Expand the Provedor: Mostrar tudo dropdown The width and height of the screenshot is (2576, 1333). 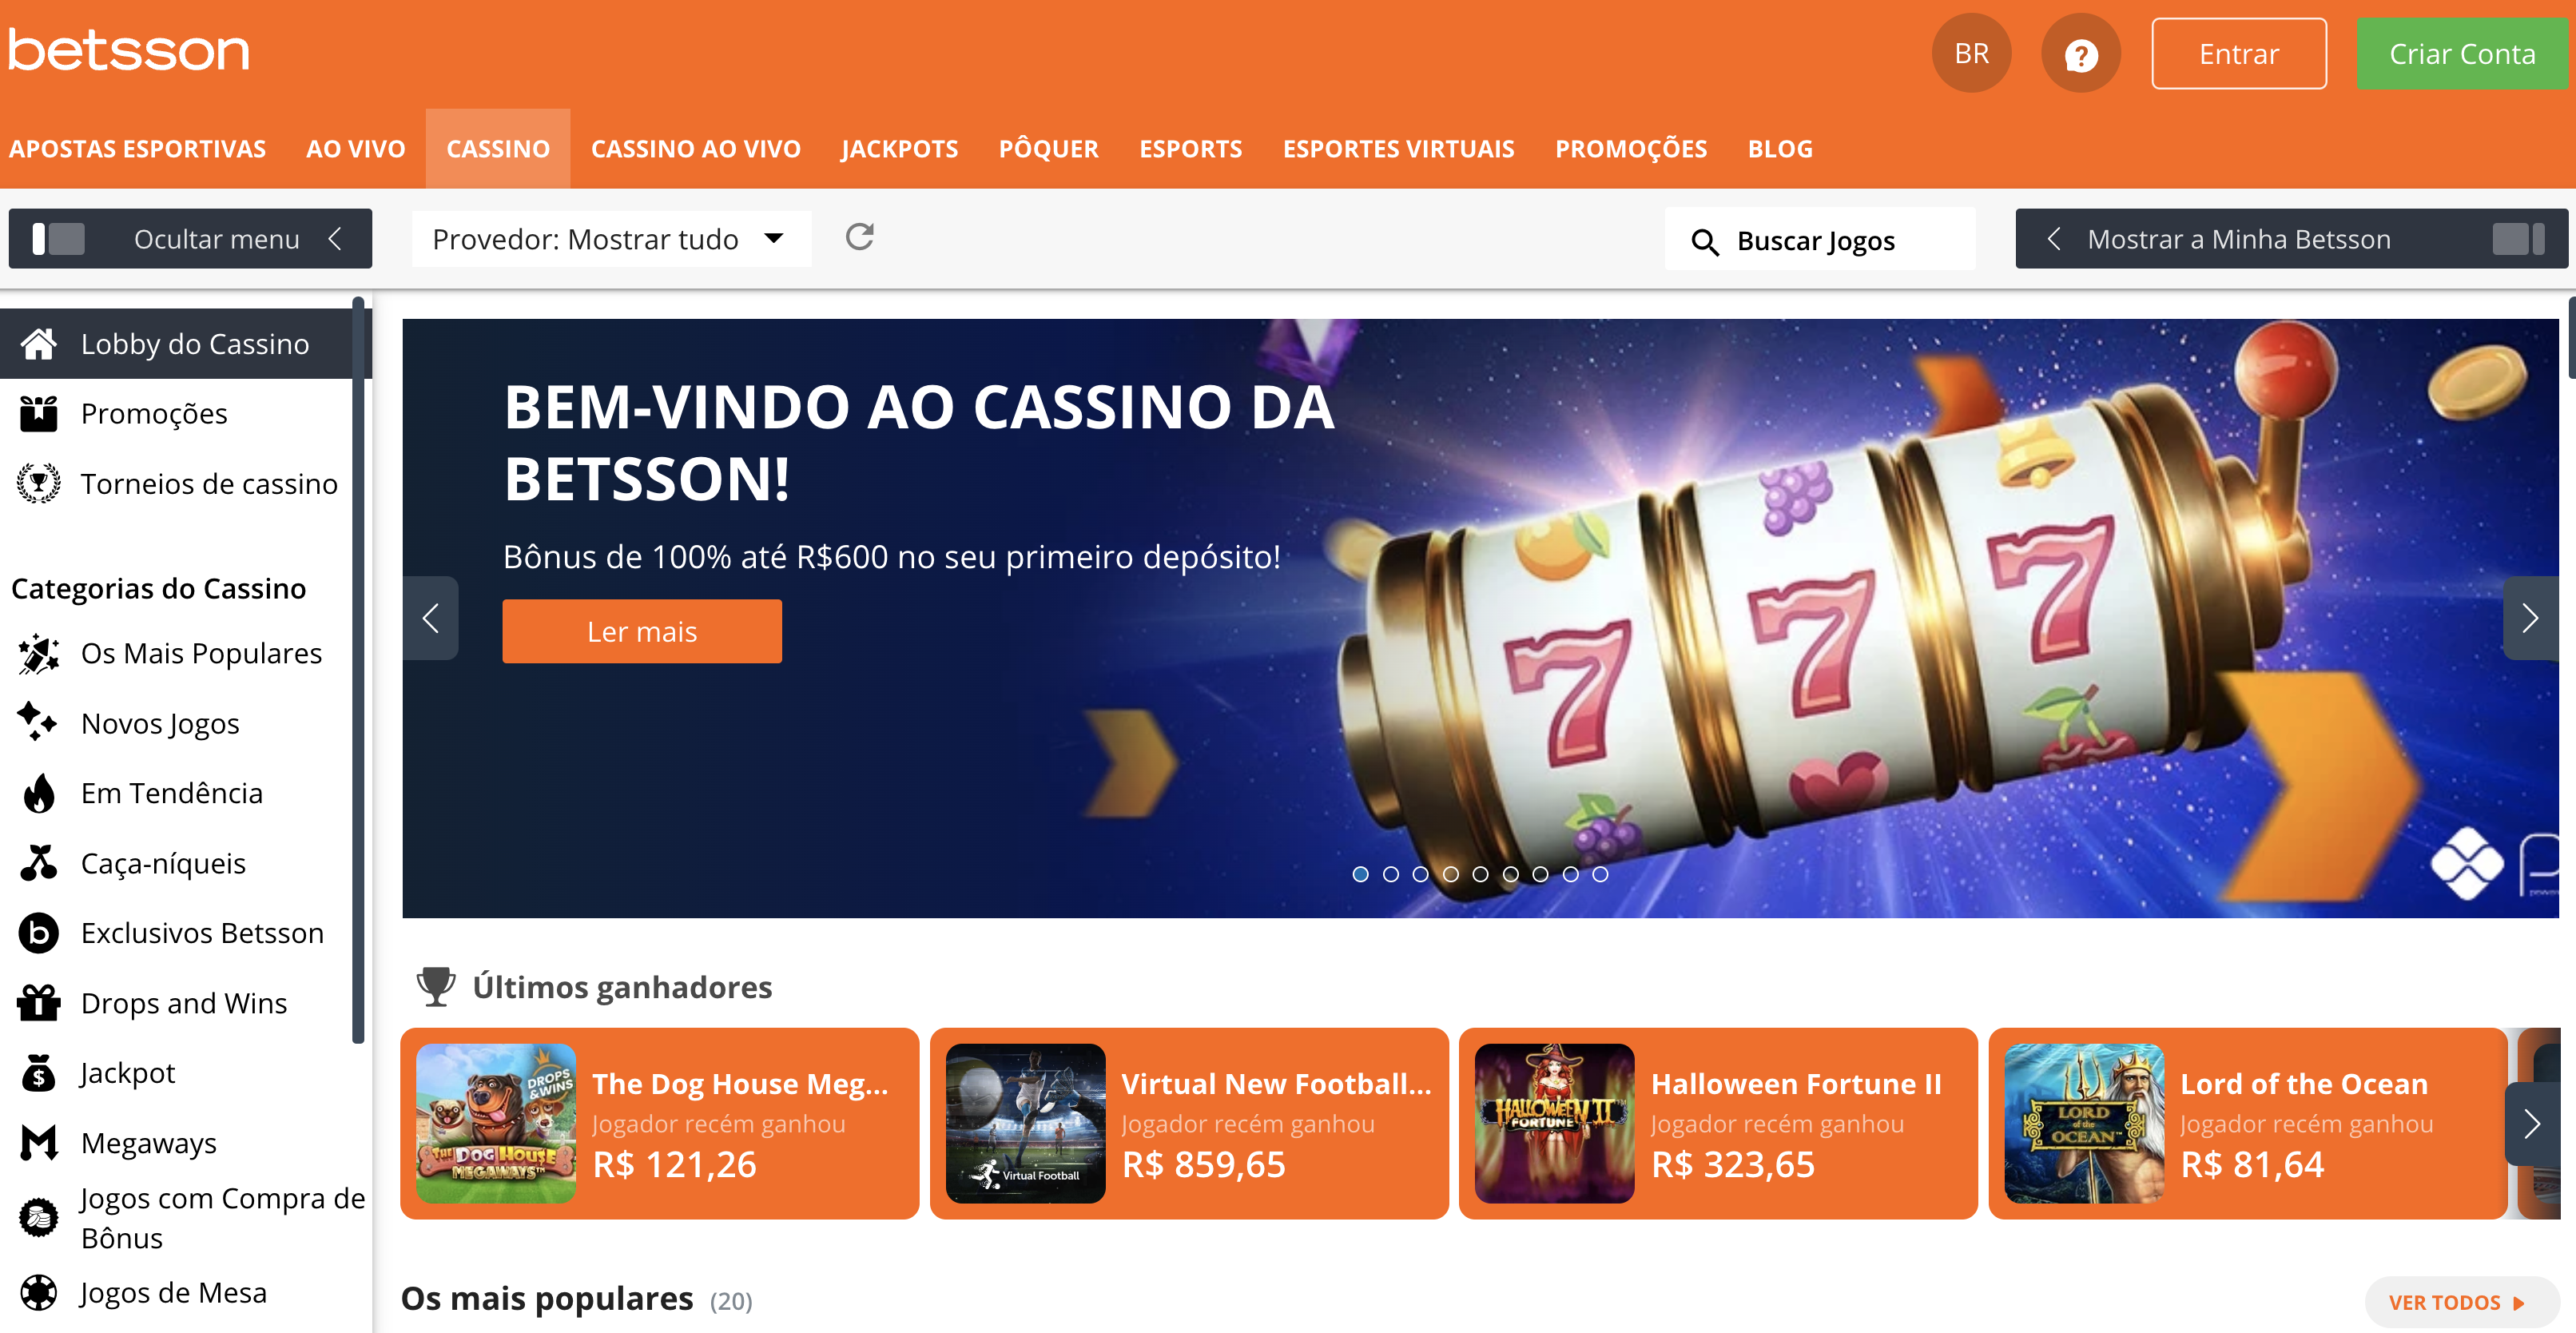(610, 239)
